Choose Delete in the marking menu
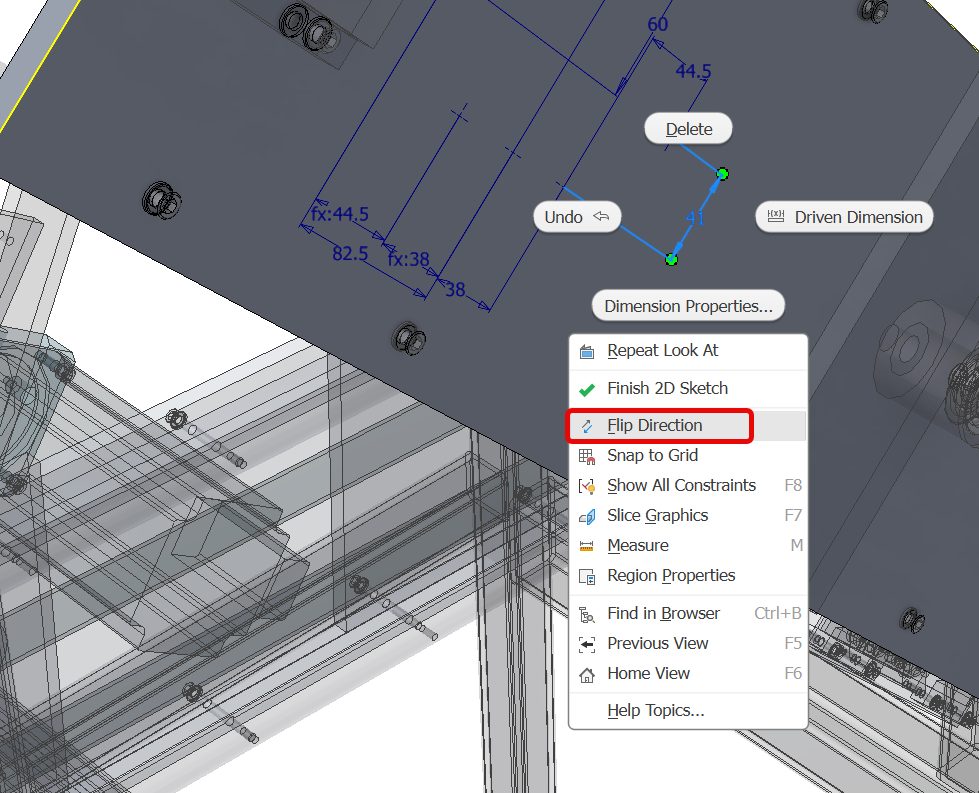Screen dimensions: 979x793 (688, 129)
